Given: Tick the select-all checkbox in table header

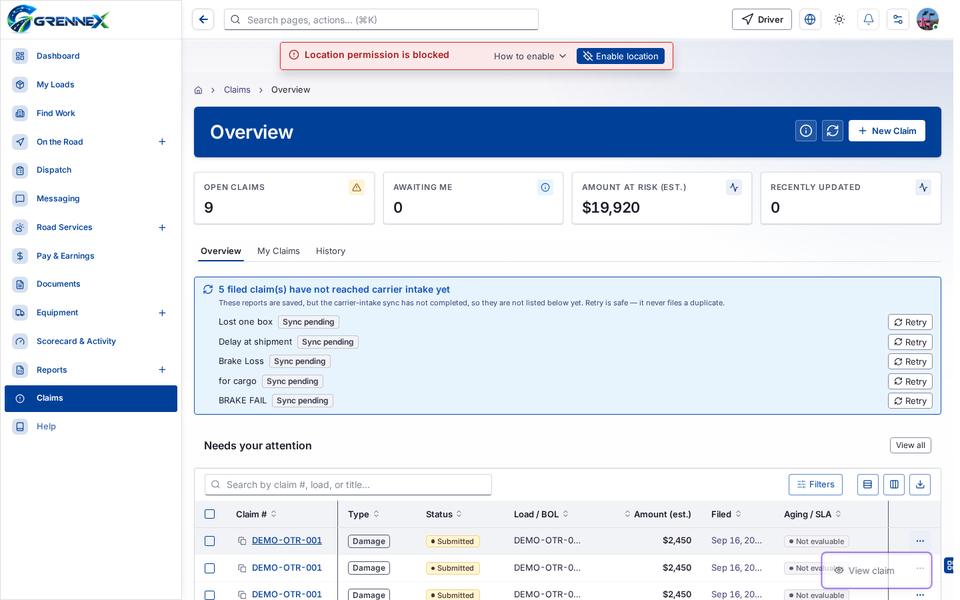Looking at the screenshot, I should pyautogui.click(x=209, y=514).
